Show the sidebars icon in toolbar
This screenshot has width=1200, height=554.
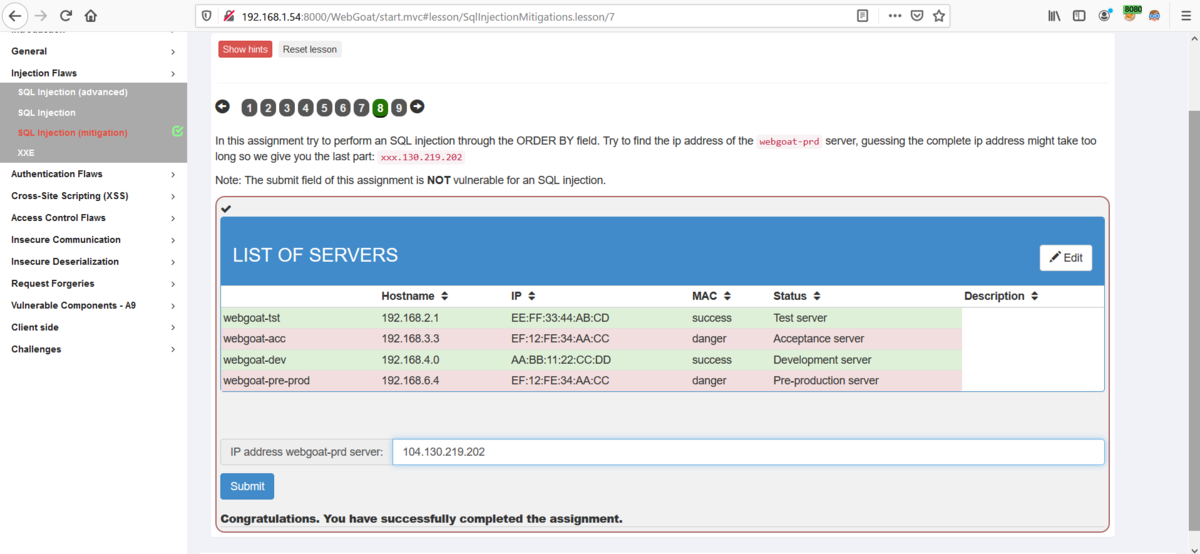click(1079, 16)
